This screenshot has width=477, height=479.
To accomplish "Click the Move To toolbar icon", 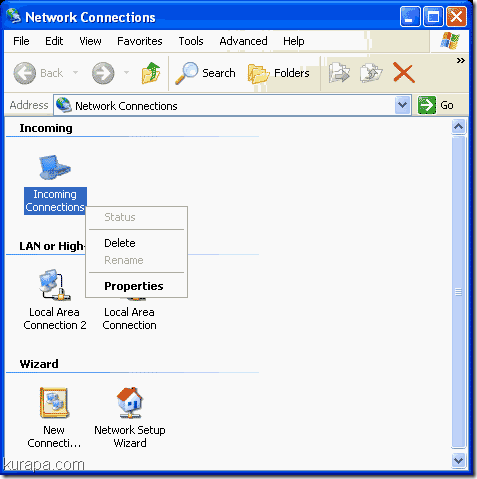I will coord(339,73).
